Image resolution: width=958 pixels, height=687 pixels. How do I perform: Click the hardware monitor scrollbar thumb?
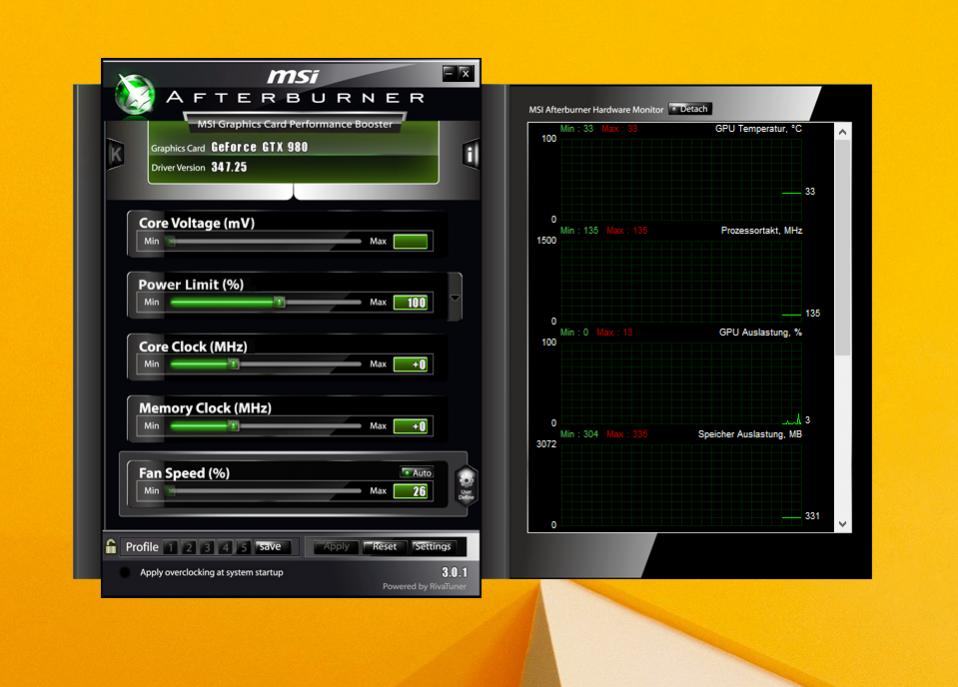pyautogui.click(x=843, y=248)
